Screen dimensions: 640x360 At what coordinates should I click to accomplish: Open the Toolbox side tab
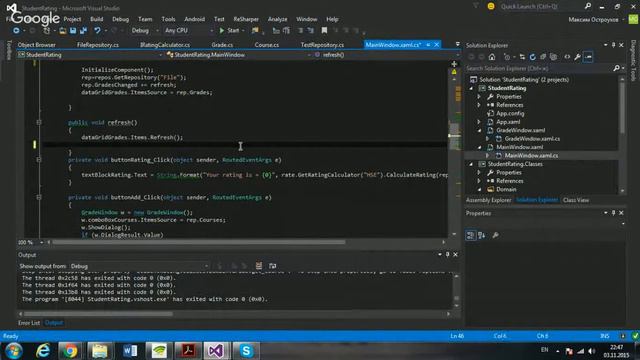pyautogui.click(x=9, y=51)
